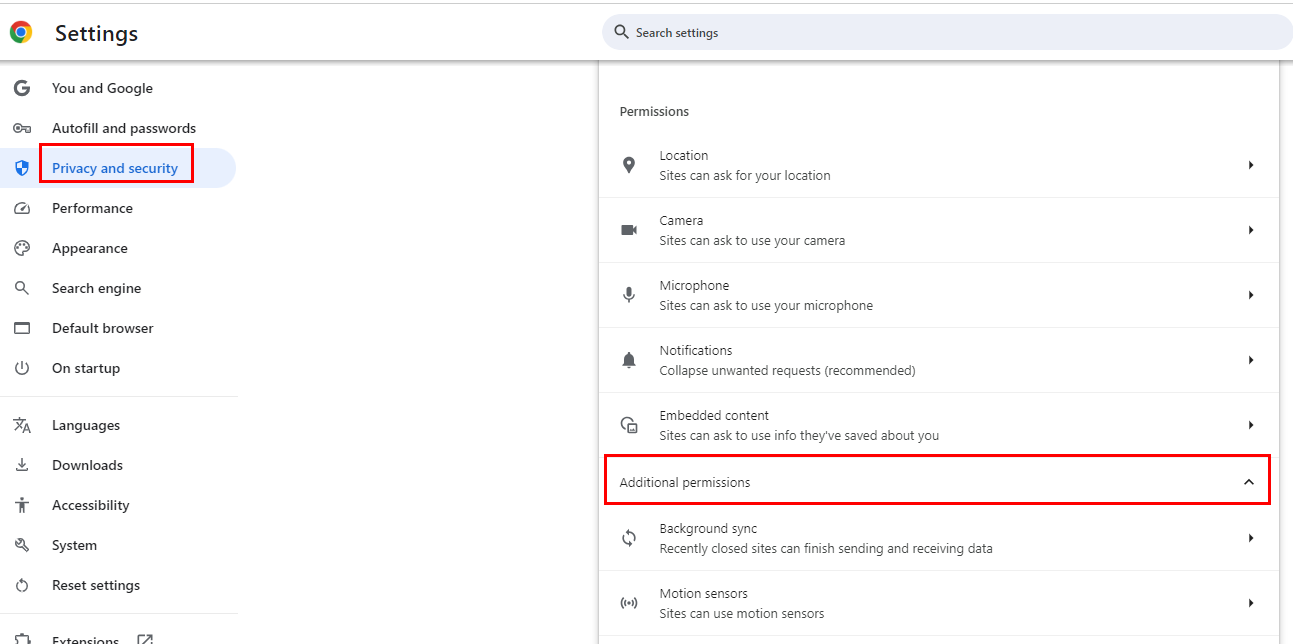
Task: Open Motion sensors via its arrow
Action: 1250,603
